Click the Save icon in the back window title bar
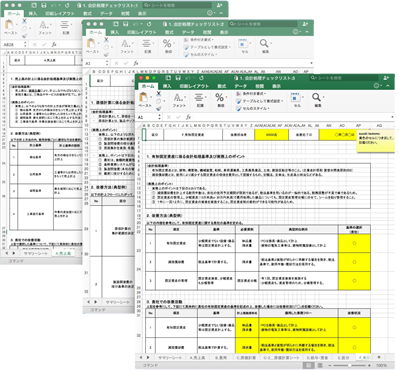The width and height of the screenshot is (399, 370). 44,6
